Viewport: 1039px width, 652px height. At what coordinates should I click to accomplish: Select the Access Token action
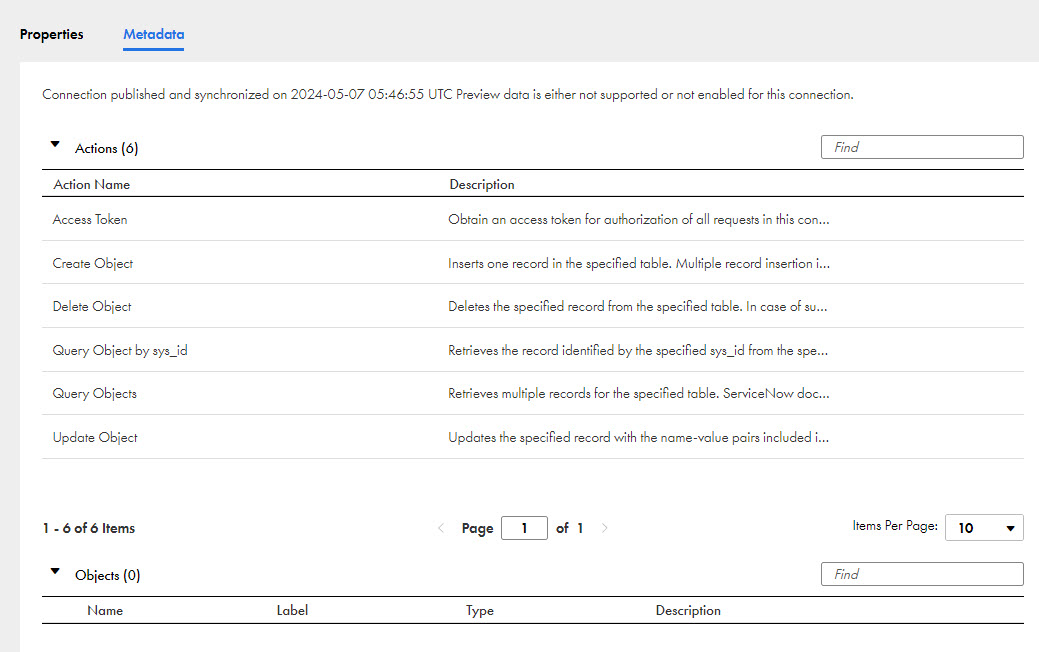[x=90, y=219]
